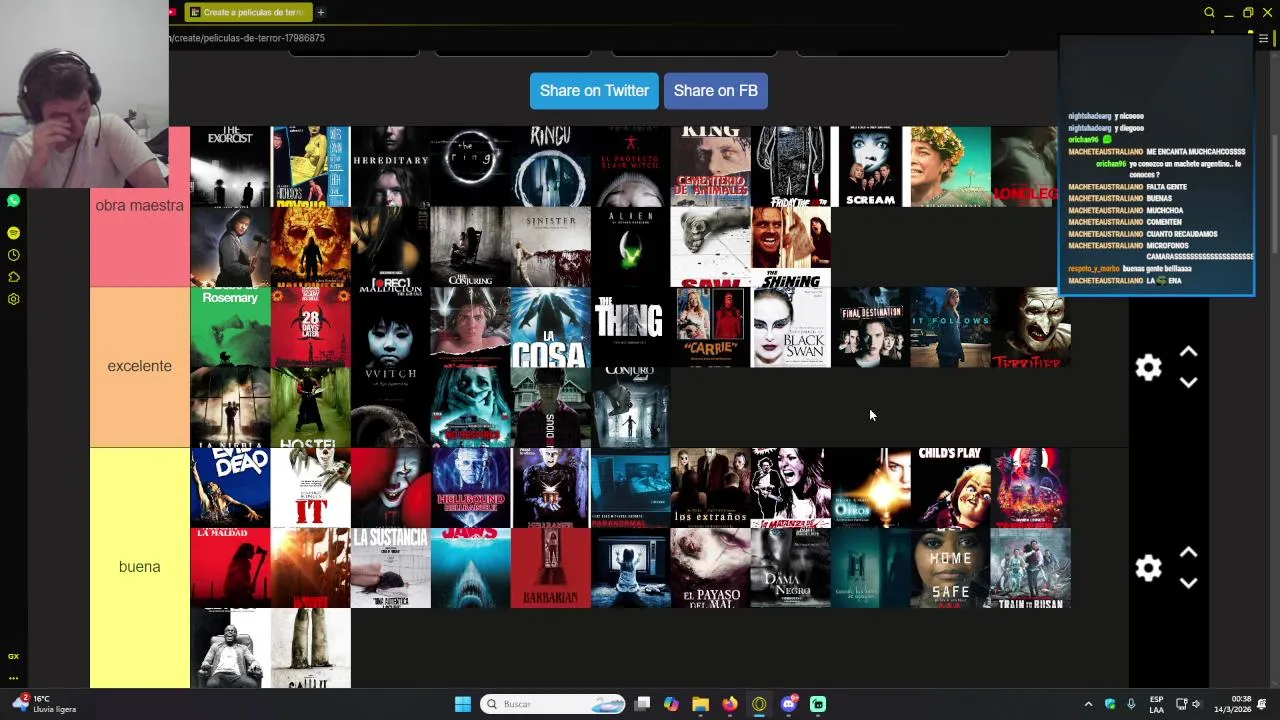Open File Explorer from the taskbar
Screen dimensions: 1280x720
[x=700, y=704]
